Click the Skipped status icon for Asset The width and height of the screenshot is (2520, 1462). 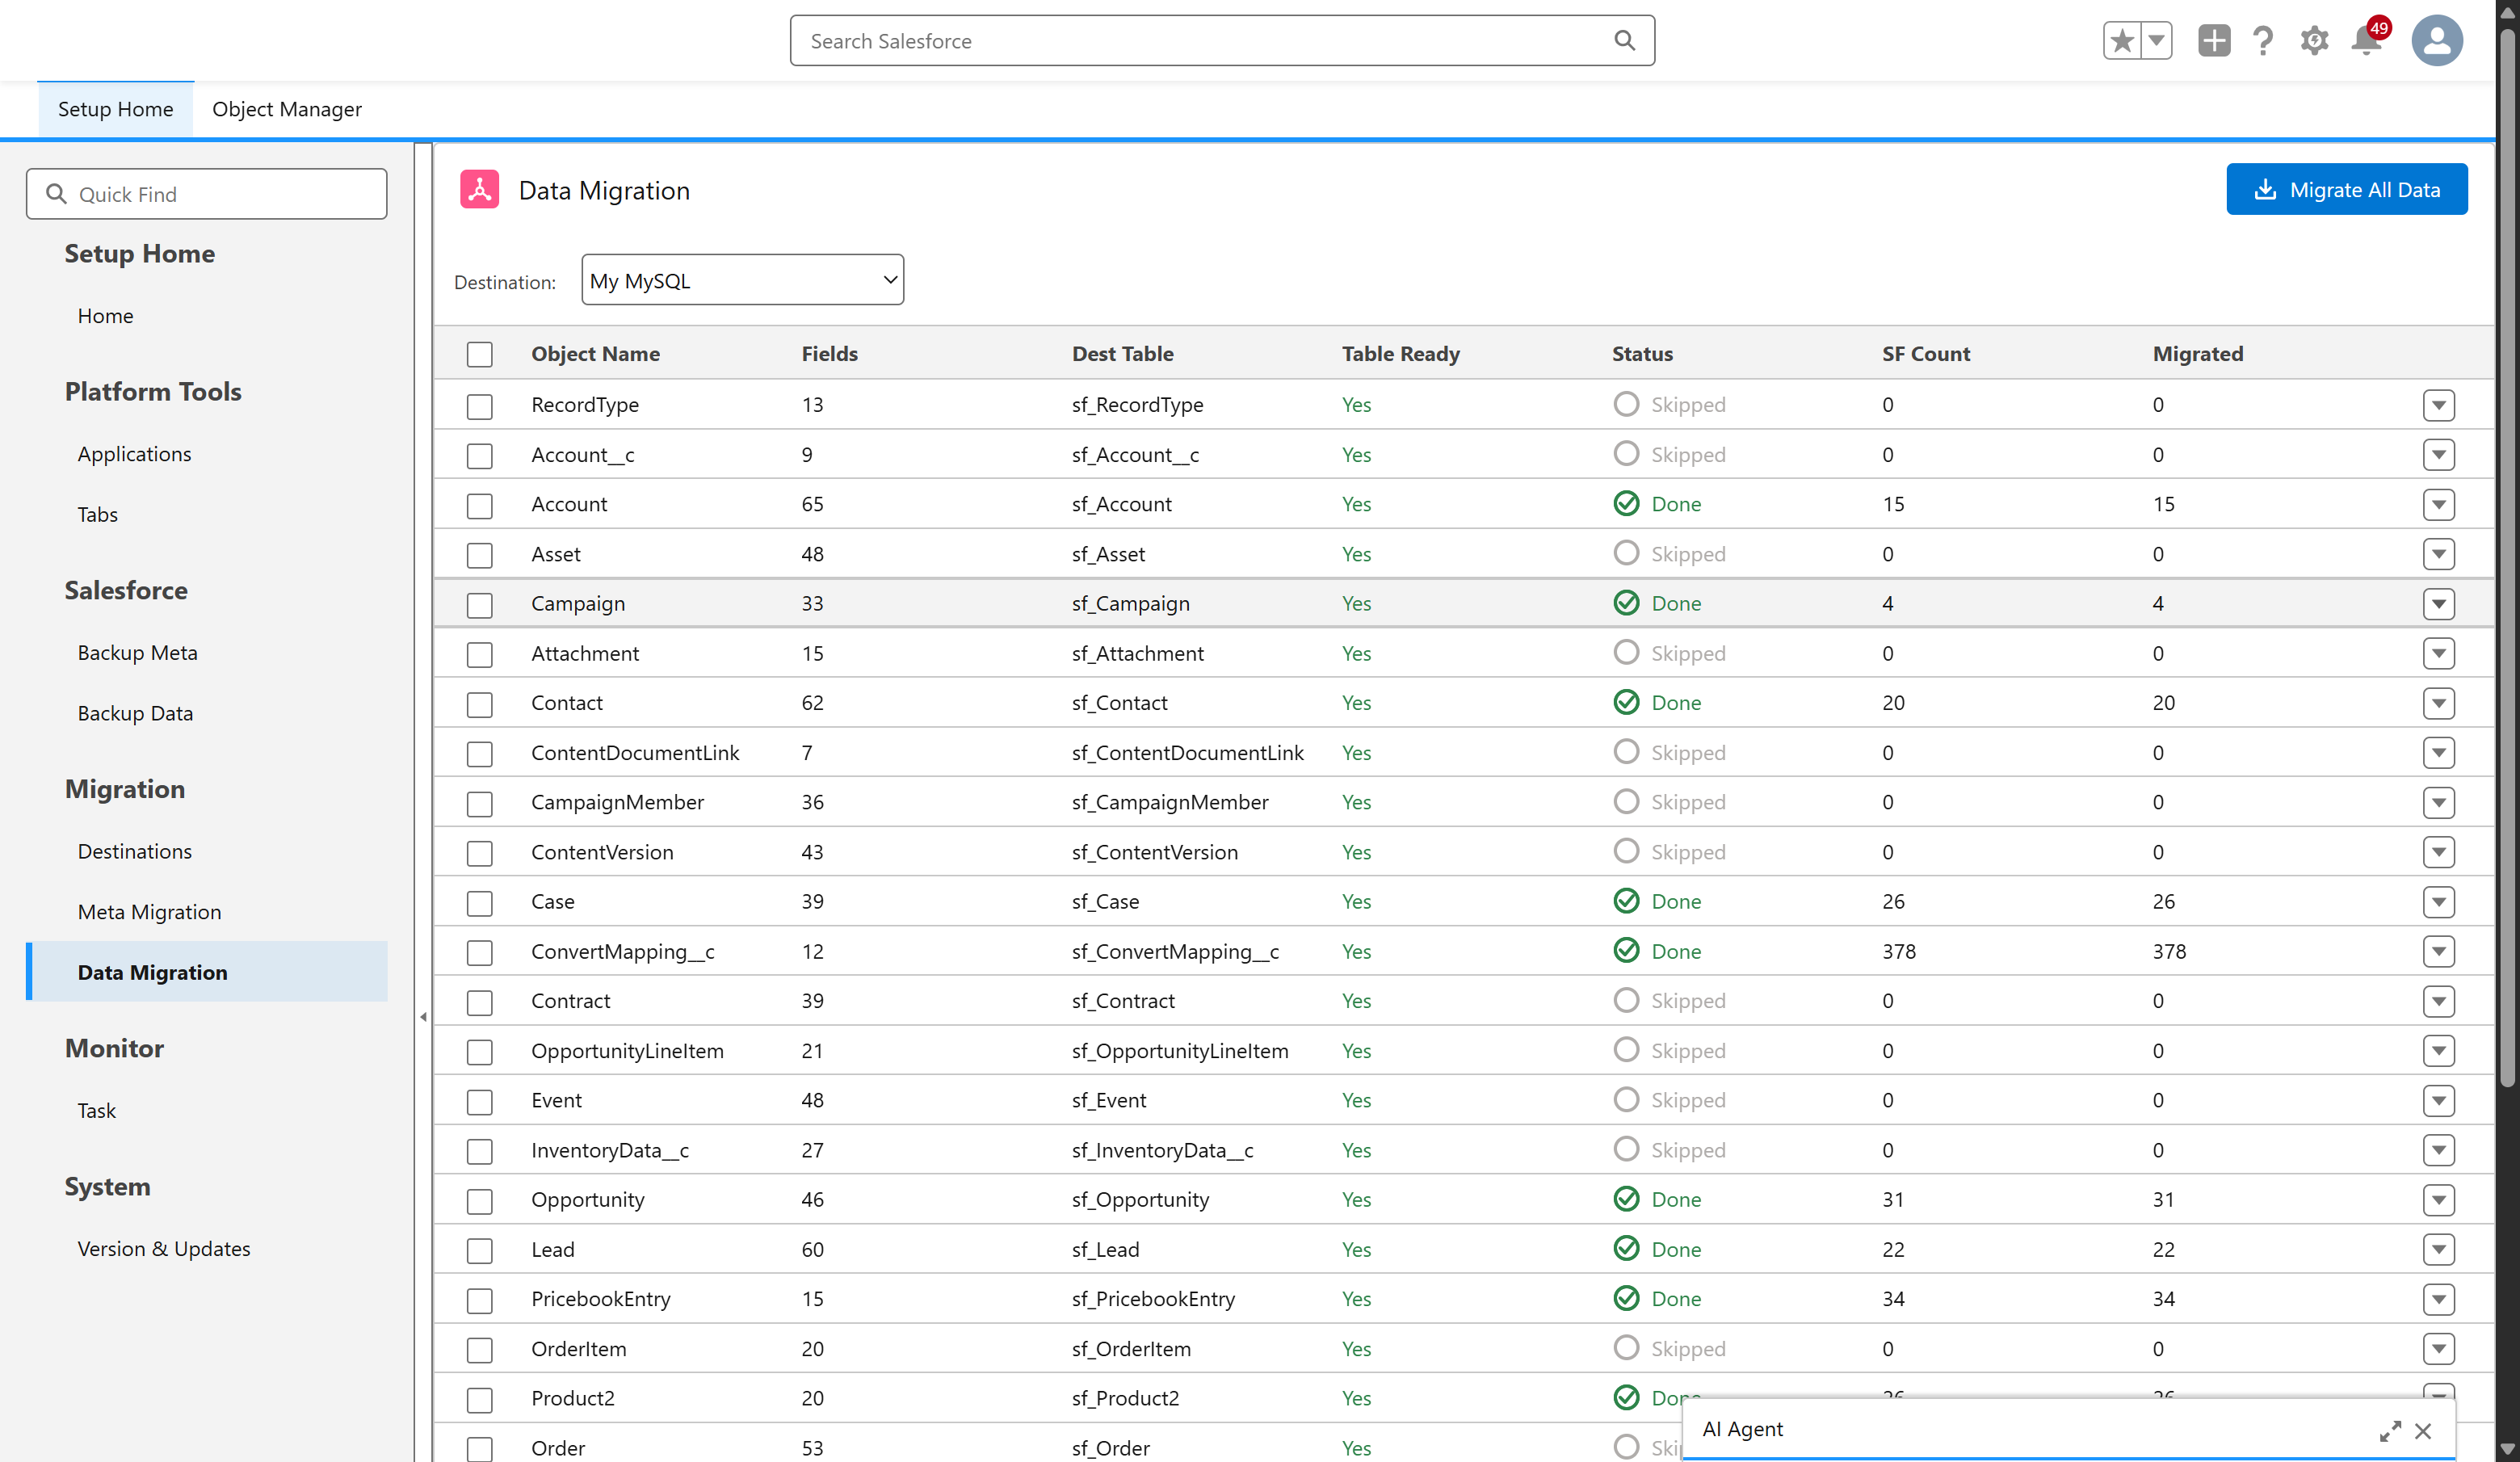click(1626, 553)
